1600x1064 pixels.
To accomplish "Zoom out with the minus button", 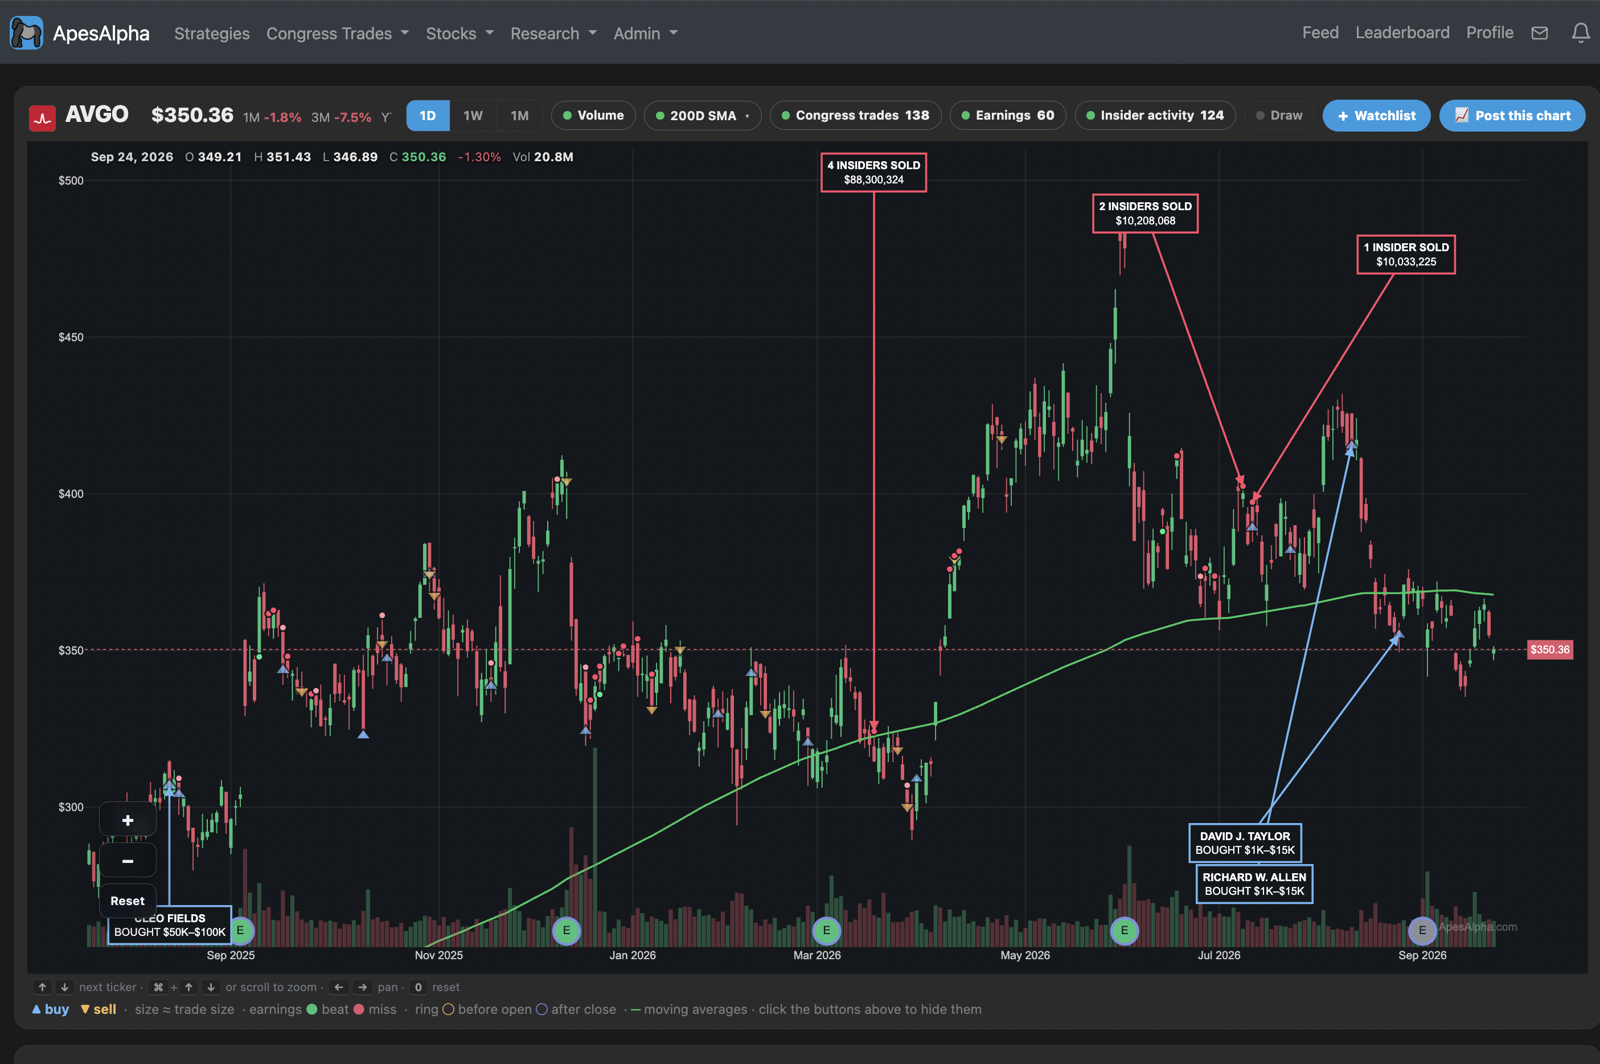I will tap(128, 860).
